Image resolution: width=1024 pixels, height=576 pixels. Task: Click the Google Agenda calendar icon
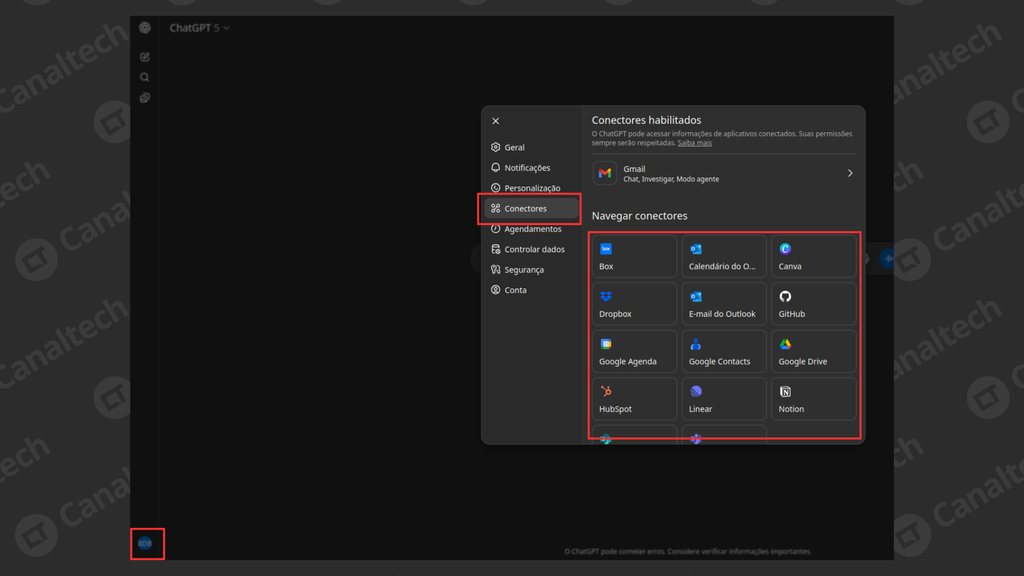tap(606, 344)
